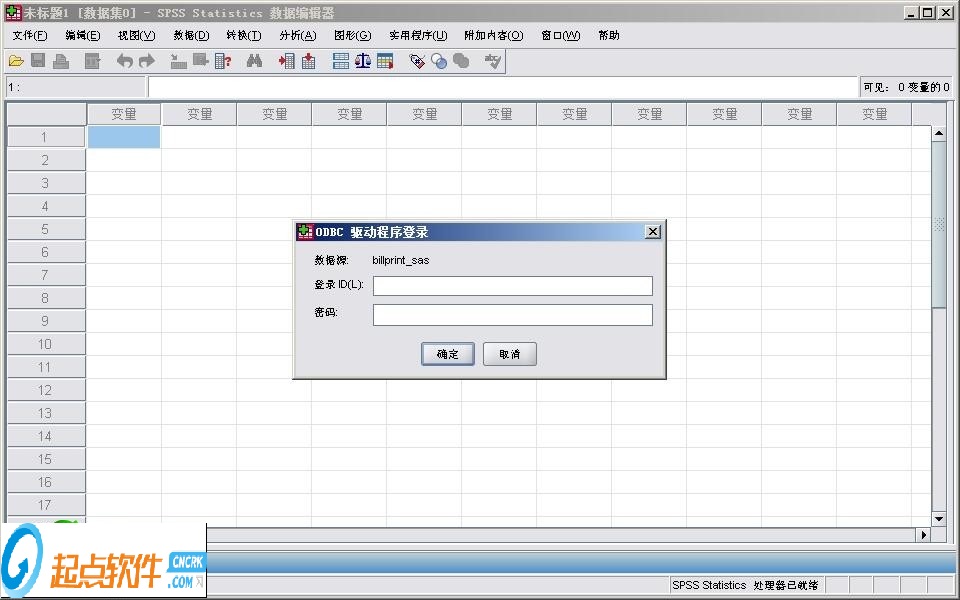960x600 pixels.
Task: Click the vertical scrollbar thumb
Action: (x=939, y=224)
